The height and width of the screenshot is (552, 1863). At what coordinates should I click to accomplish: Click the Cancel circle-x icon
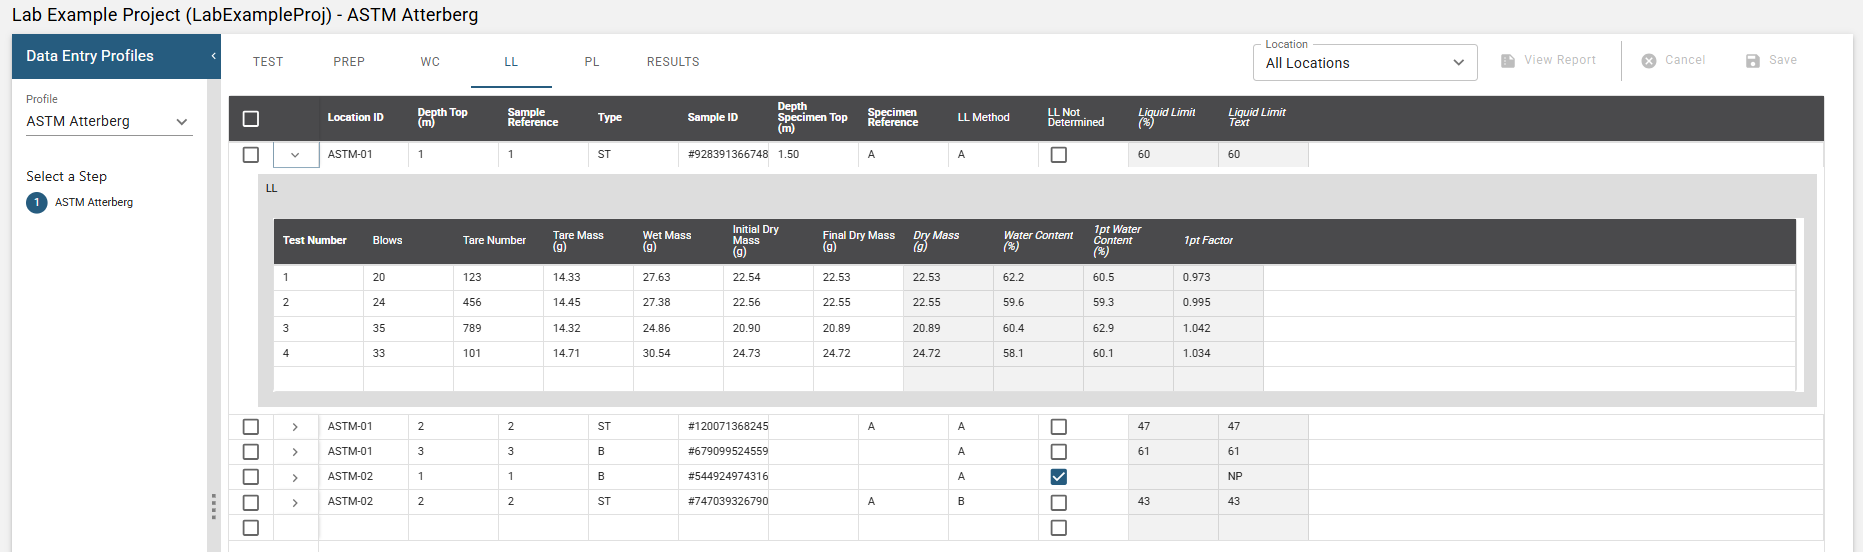tap(1649, 61)
